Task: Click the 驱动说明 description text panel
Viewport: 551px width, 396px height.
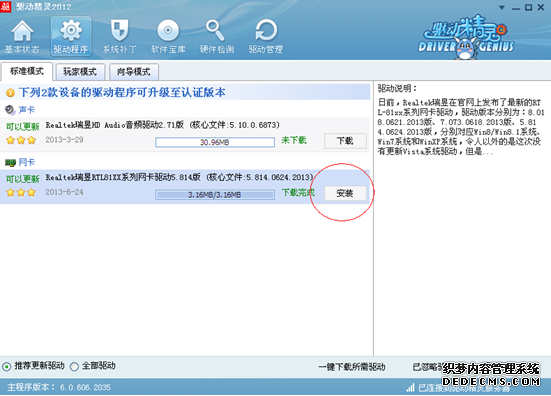Action: coord(461,126)
